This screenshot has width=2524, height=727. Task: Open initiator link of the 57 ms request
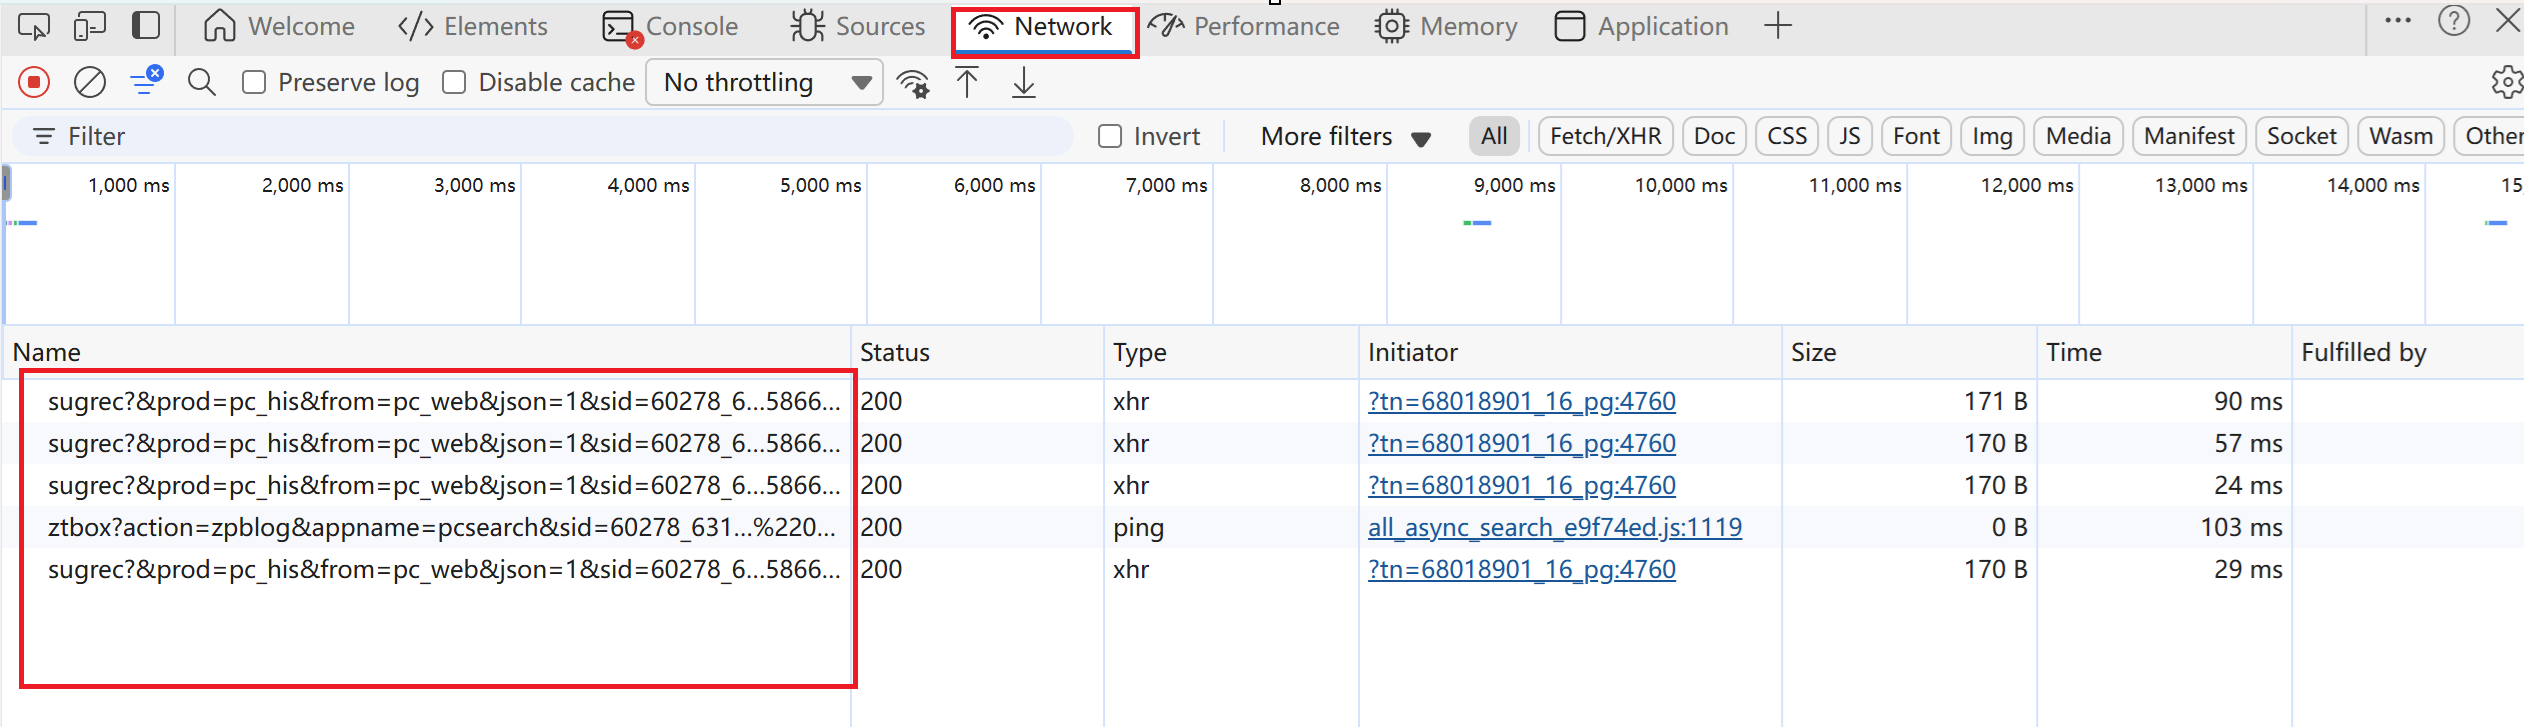coord(1522,443)
